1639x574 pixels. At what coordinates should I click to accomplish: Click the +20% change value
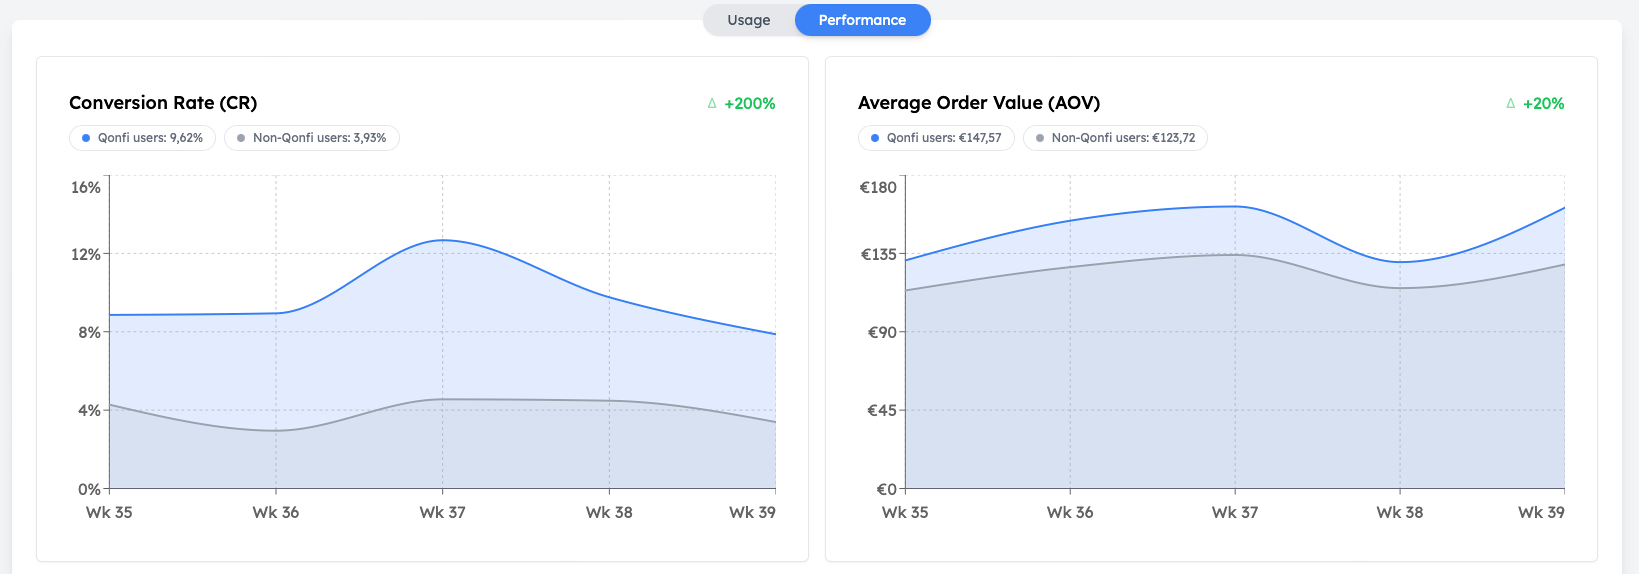[1543, 104]
